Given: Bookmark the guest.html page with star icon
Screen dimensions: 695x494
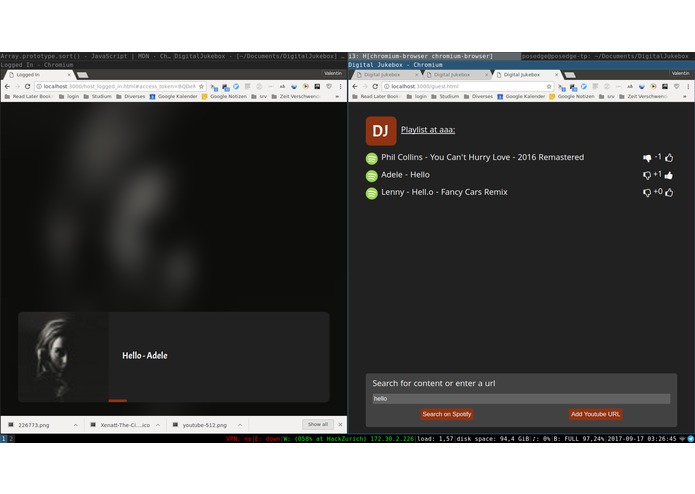Looking at the screenshot, I should (549, 86).
